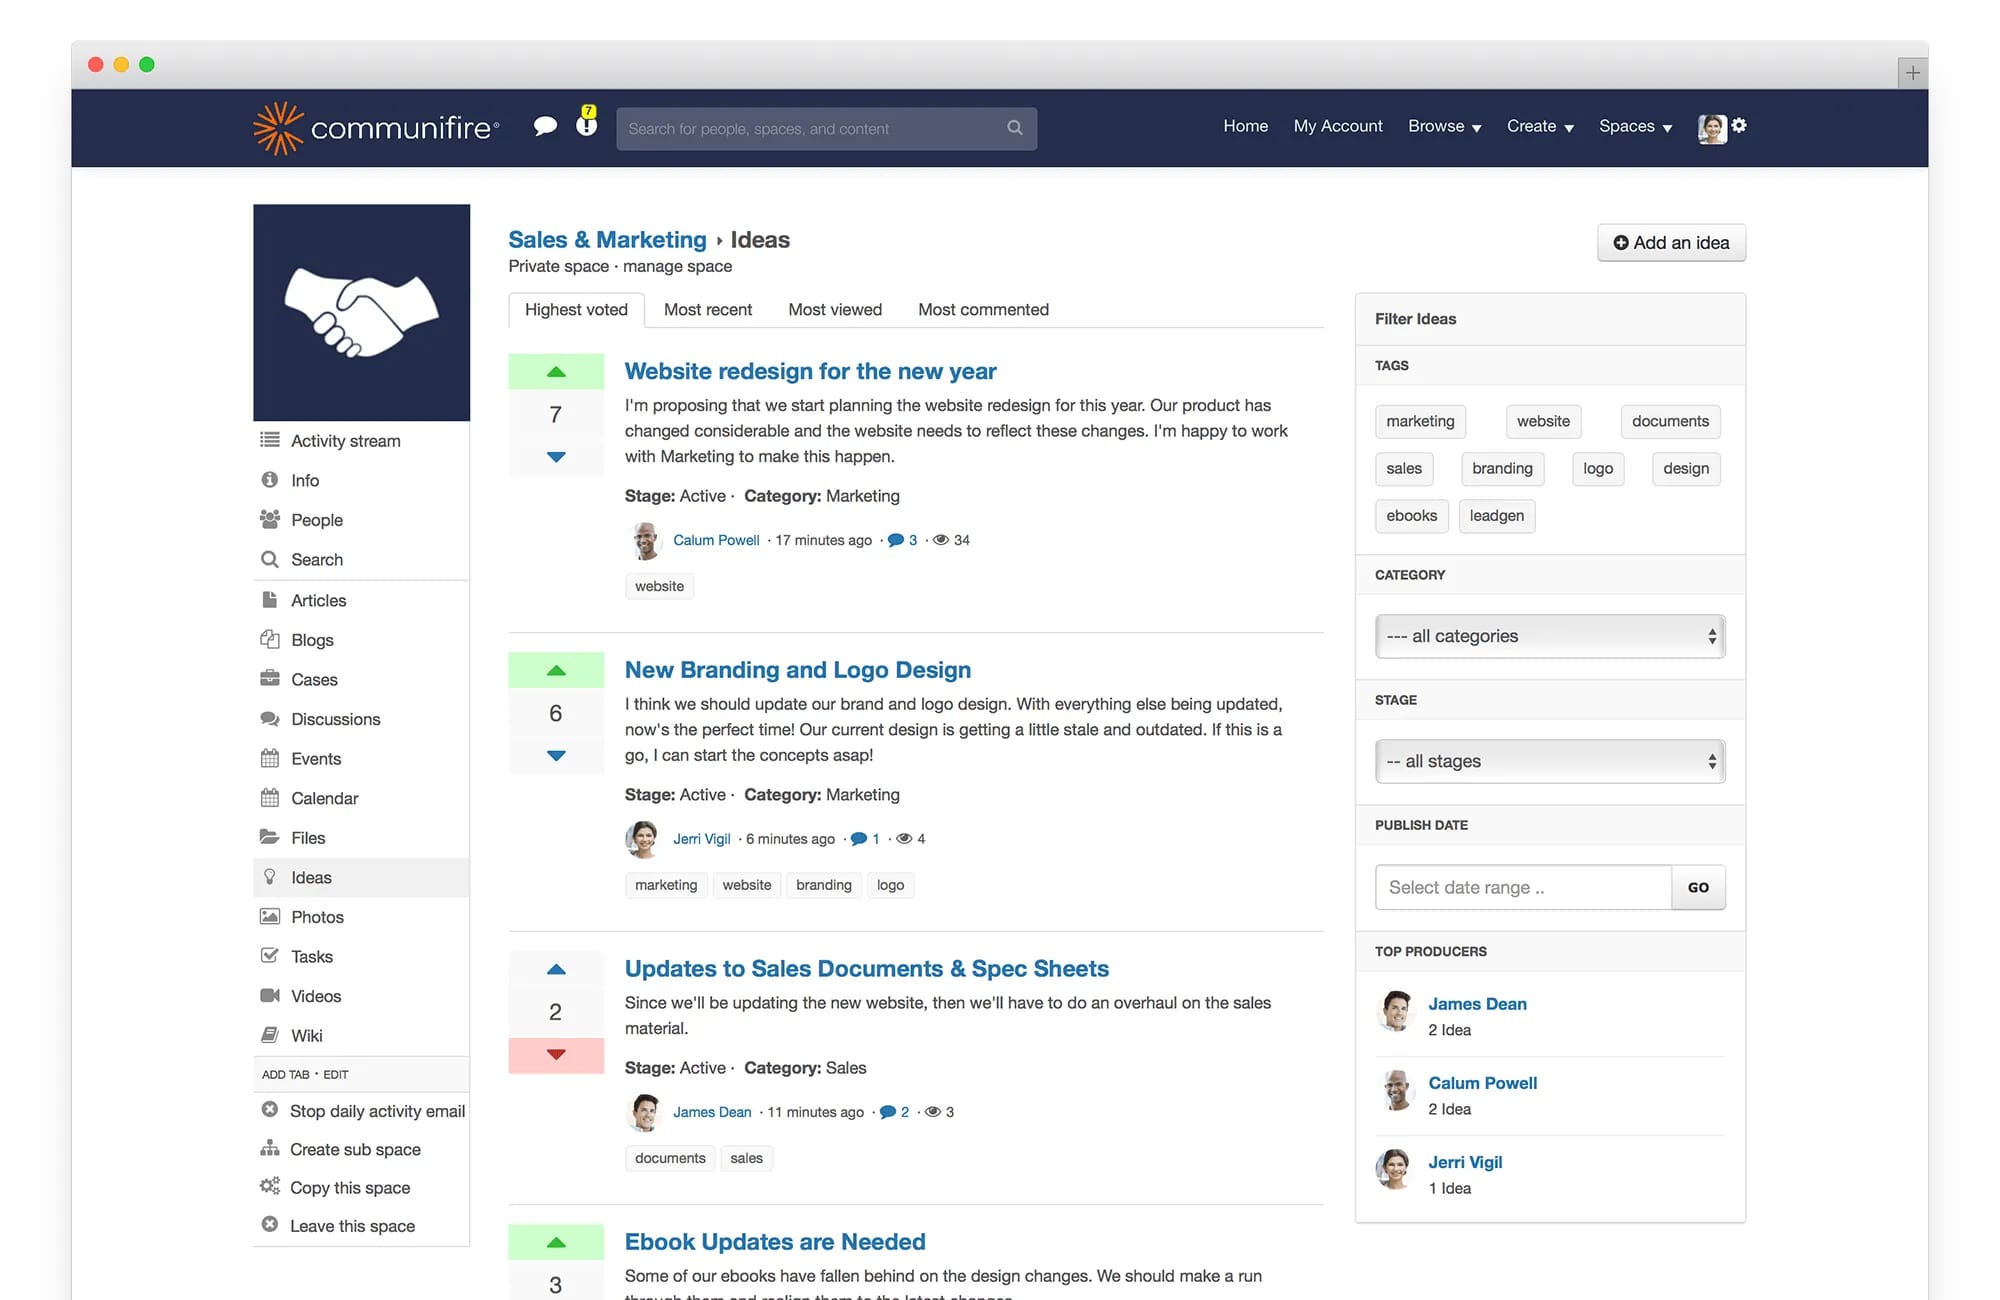Open Articles in the sidebar
Screen dimensions: 2000x1300
click(361, 601)
